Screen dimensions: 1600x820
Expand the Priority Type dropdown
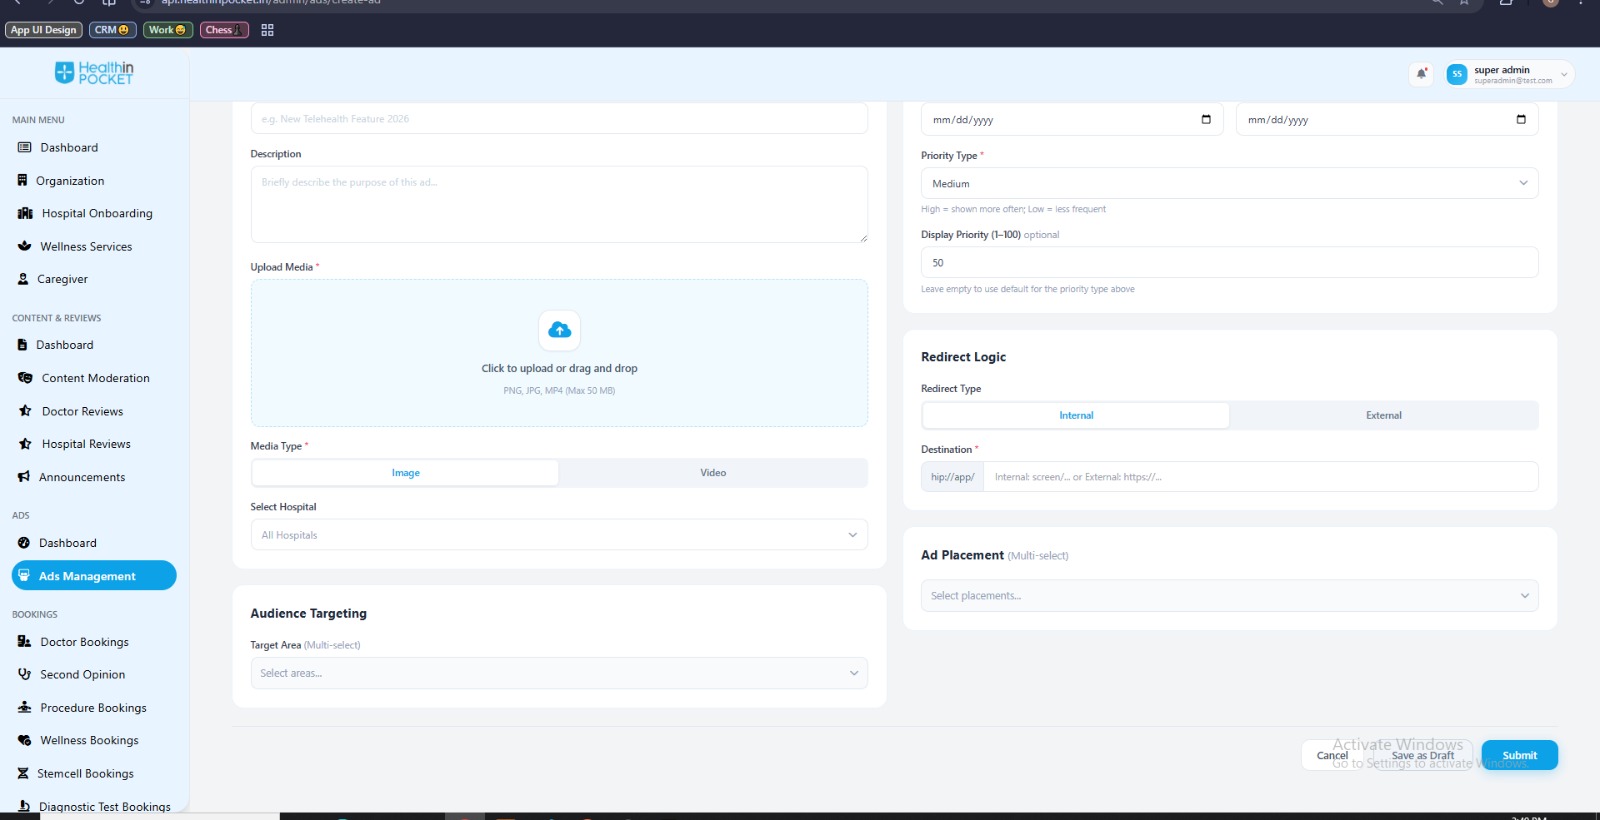(1229, 183)
